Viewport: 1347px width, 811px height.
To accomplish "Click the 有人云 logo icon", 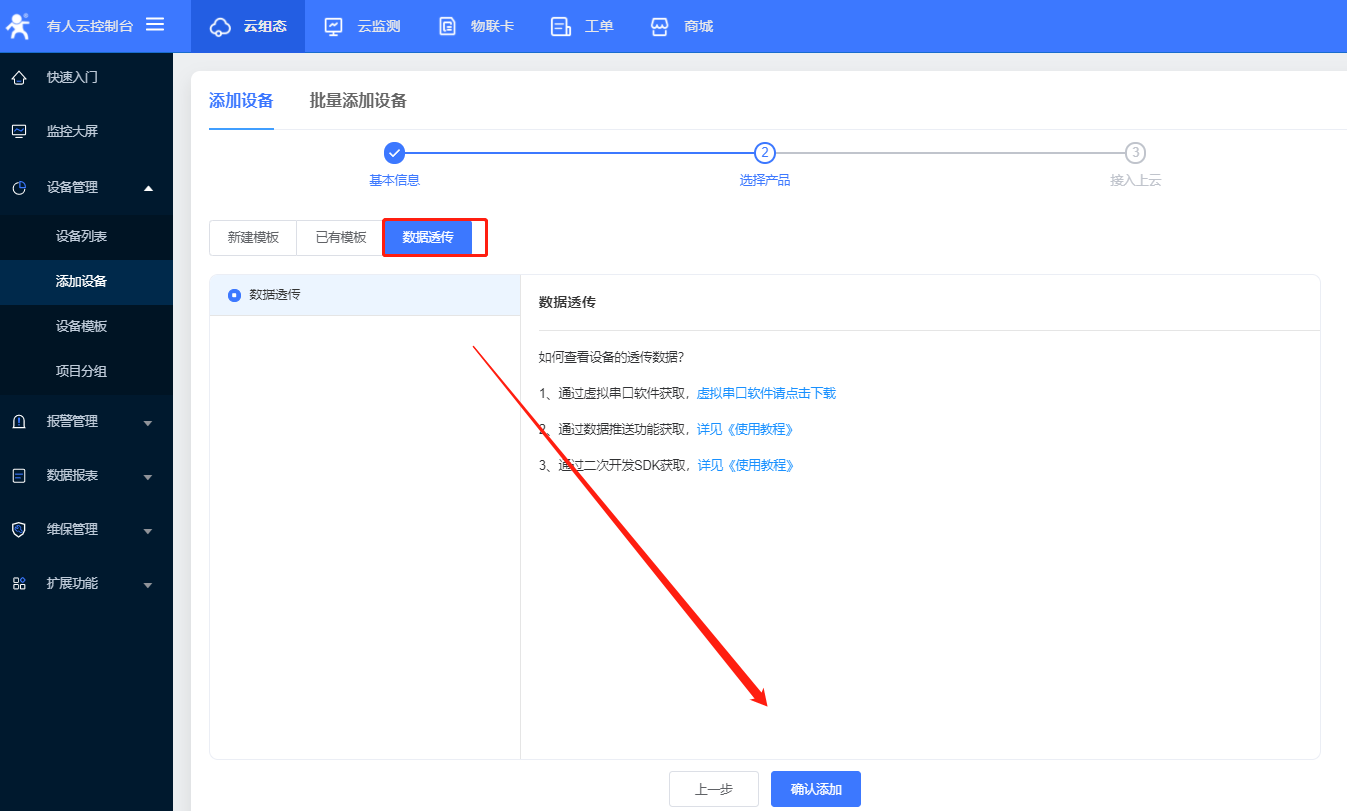I will coord(19,26).
